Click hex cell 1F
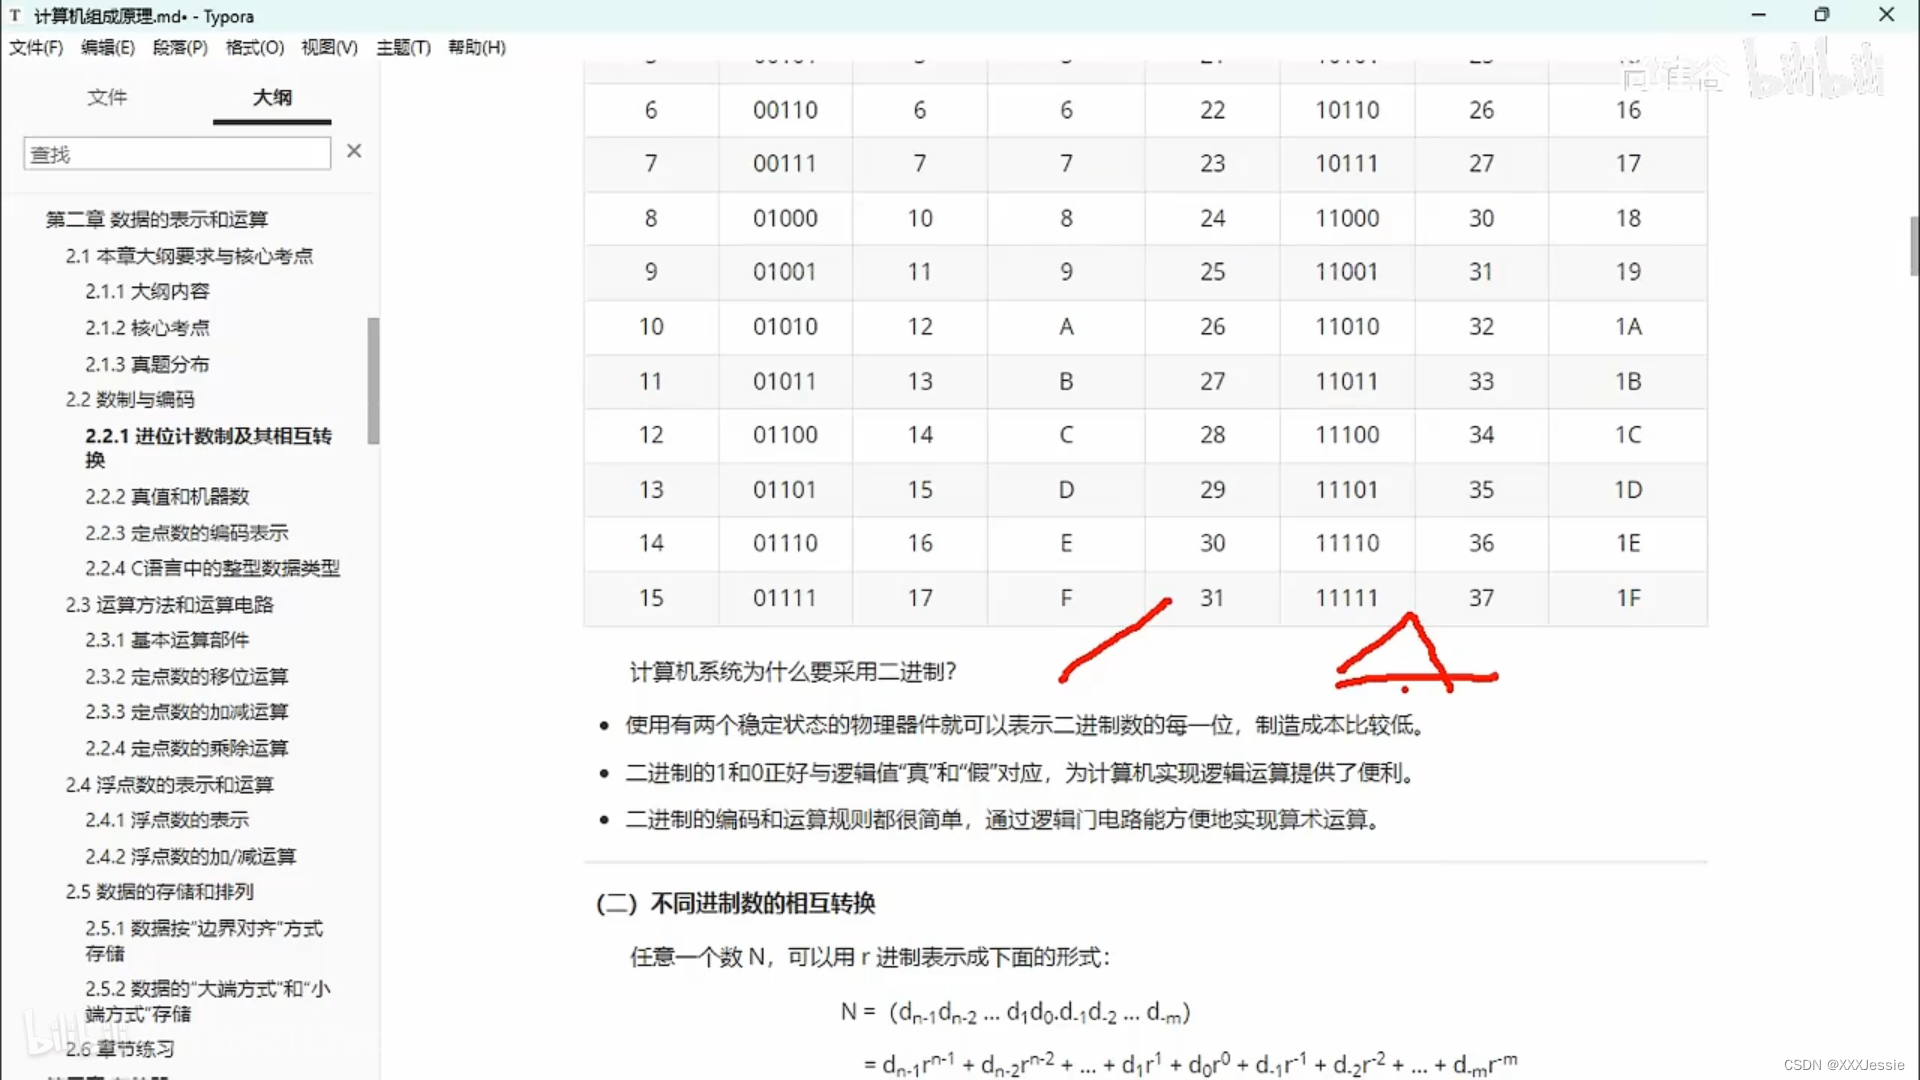1920x1080 pixels. point(1628,598)
